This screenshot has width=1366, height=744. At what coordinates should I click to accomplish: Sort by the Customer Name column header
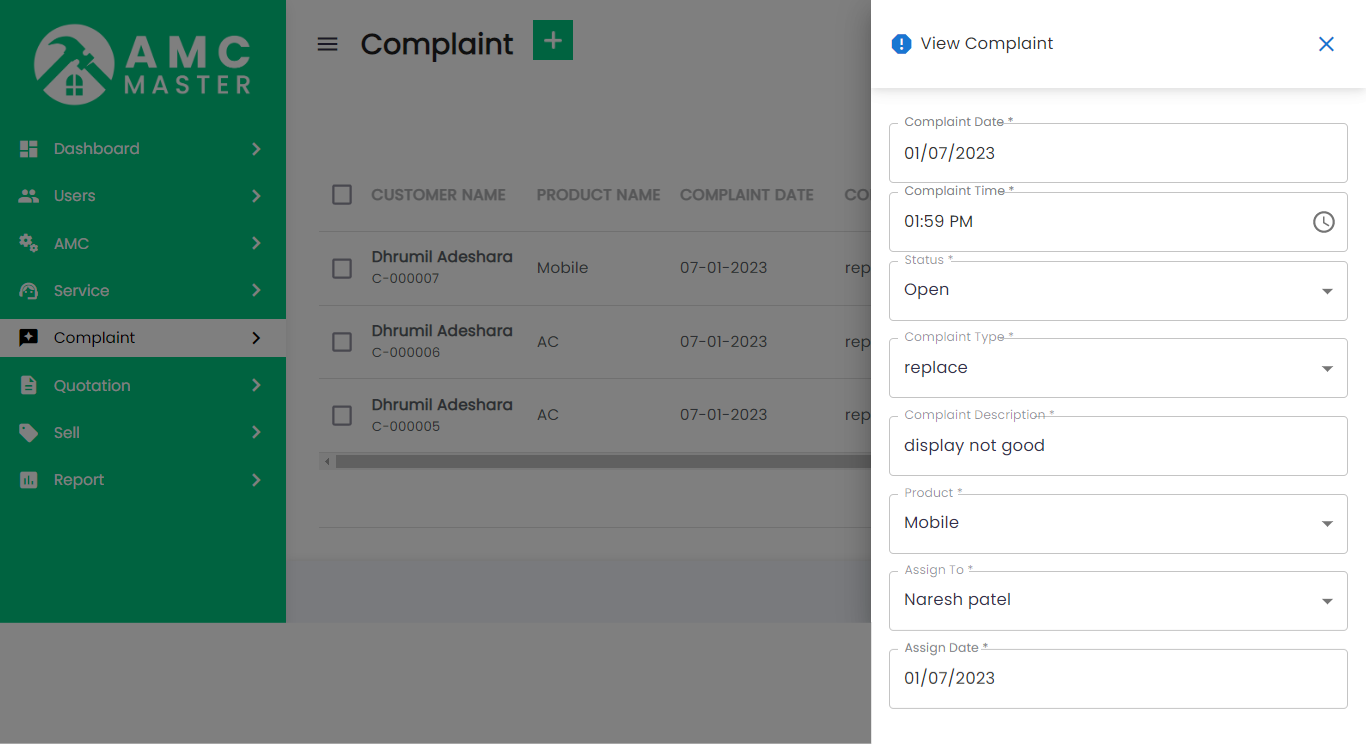pos(438,195)
